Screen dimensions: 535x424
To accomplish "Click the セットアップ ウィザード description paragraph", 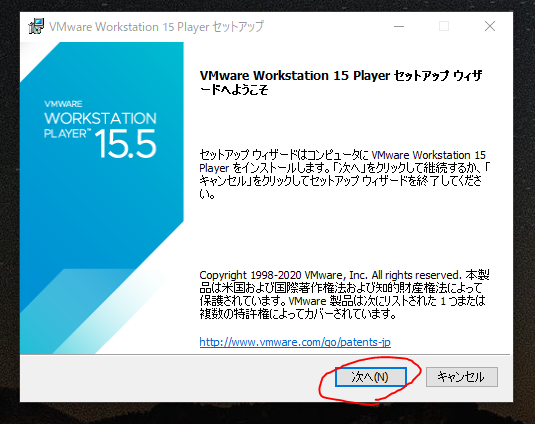I will pyautogui.click(x=345, y=174).
